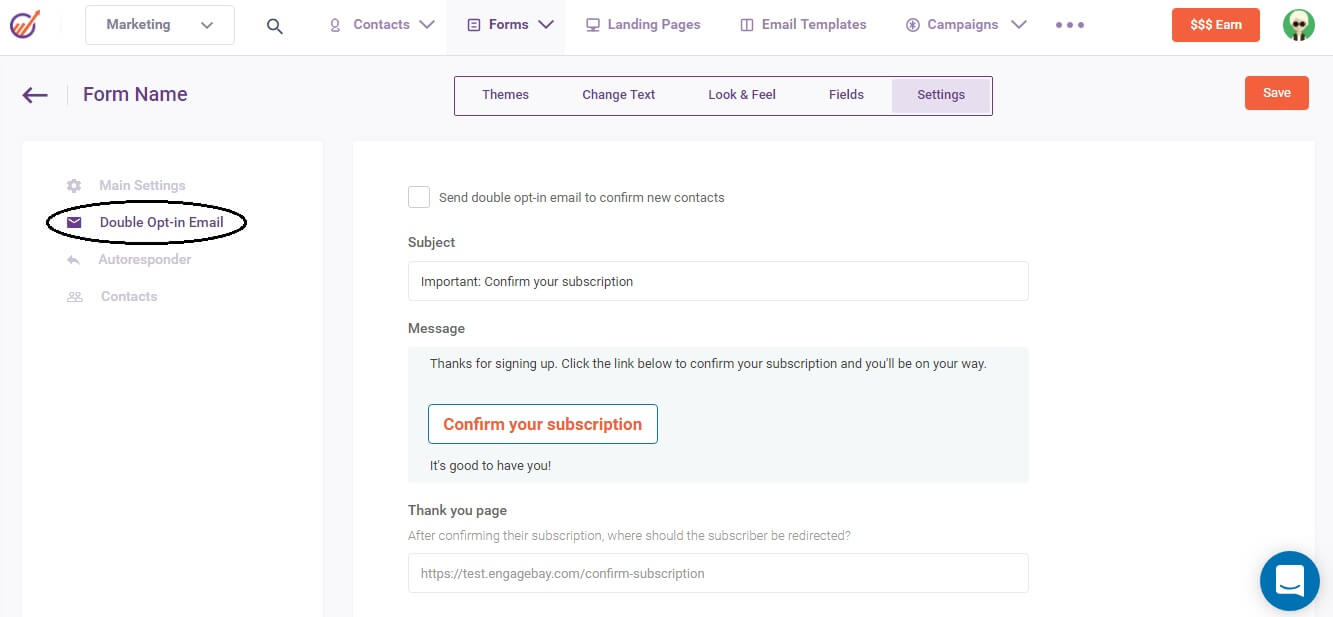Click the Subject text field

coord(717,281)
